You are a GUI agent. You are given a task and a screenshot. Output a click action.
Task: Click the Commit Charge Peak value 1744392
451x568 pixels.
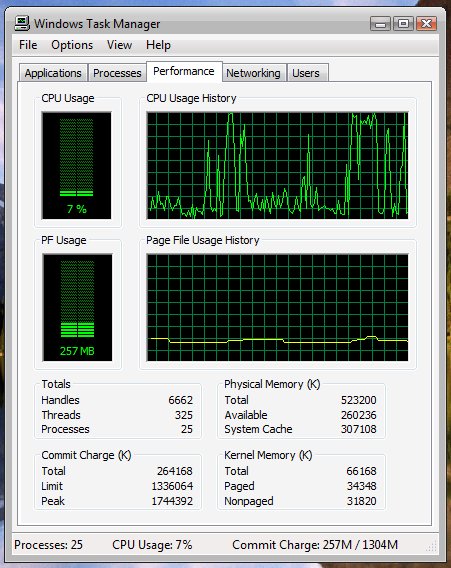(x=172, y=501)
